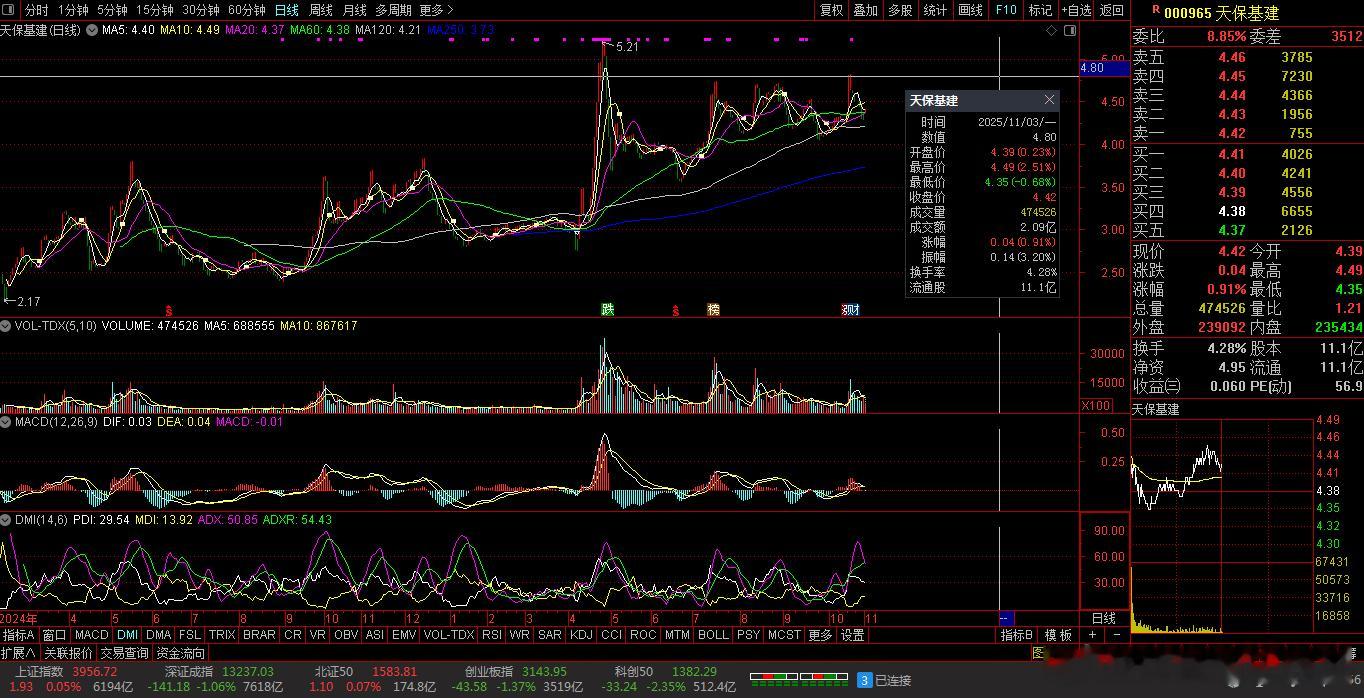Screen dimensions: 1364x698
Task: Click the 日线 label under price axis
Action: click(x=1103, y=619)
